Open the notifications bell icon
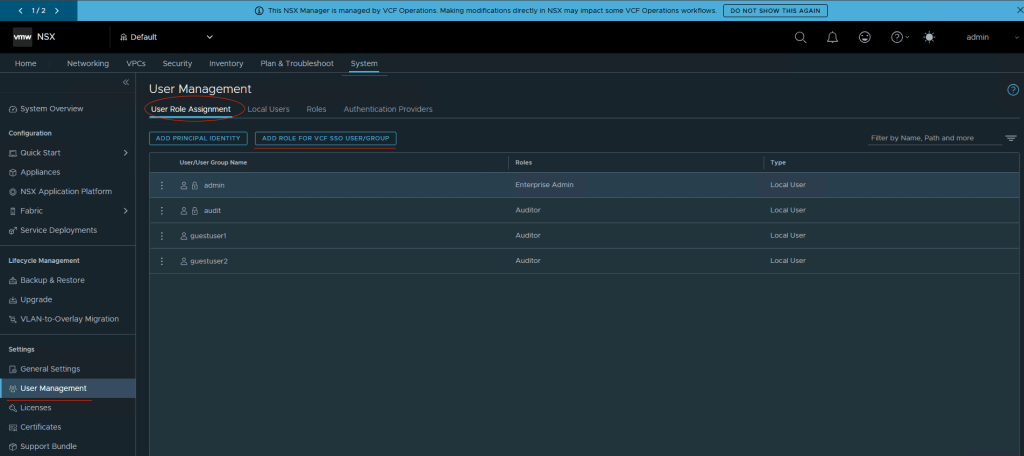The image size is (1024, 456). (832, 37)
